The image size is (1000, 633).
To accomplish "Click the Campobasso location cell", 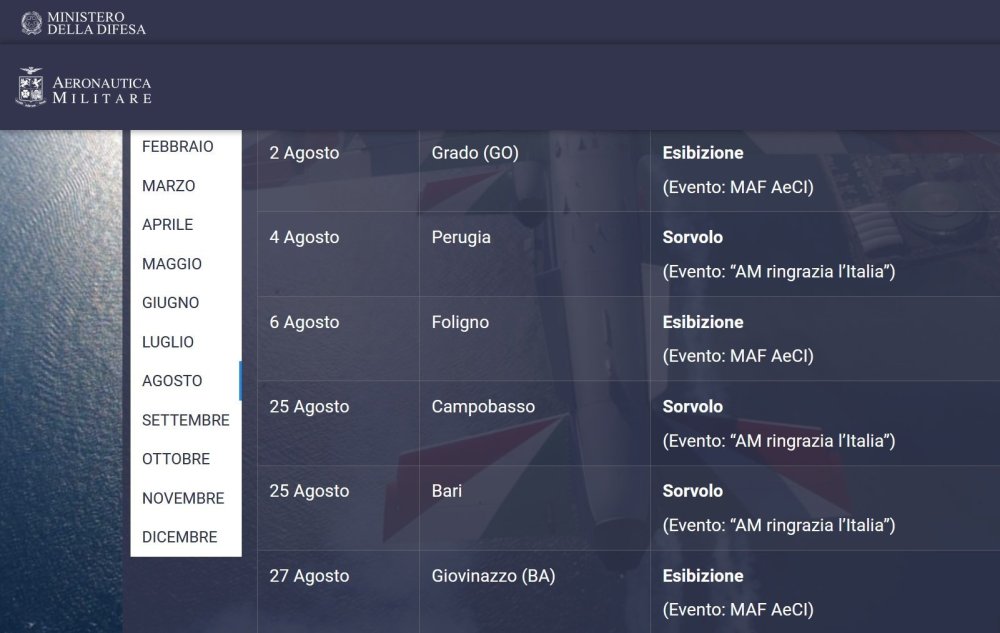I will tap(483, 407).
